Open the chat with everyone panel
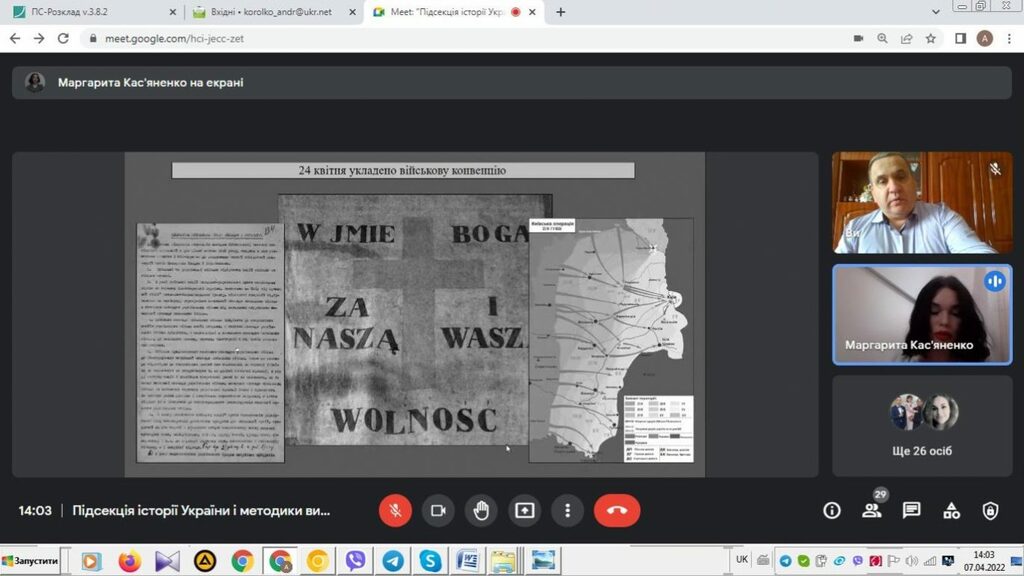 pos(911,510)
